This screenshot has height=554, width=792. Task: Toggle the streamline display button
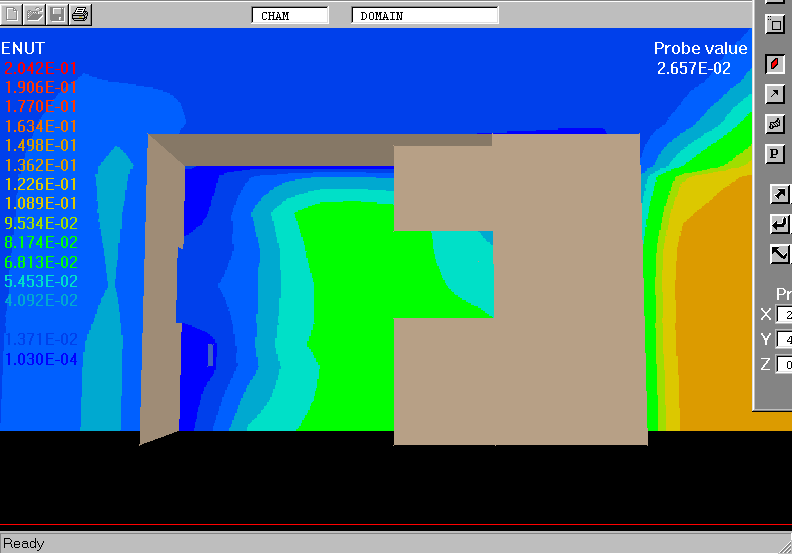tap(775, 124)
